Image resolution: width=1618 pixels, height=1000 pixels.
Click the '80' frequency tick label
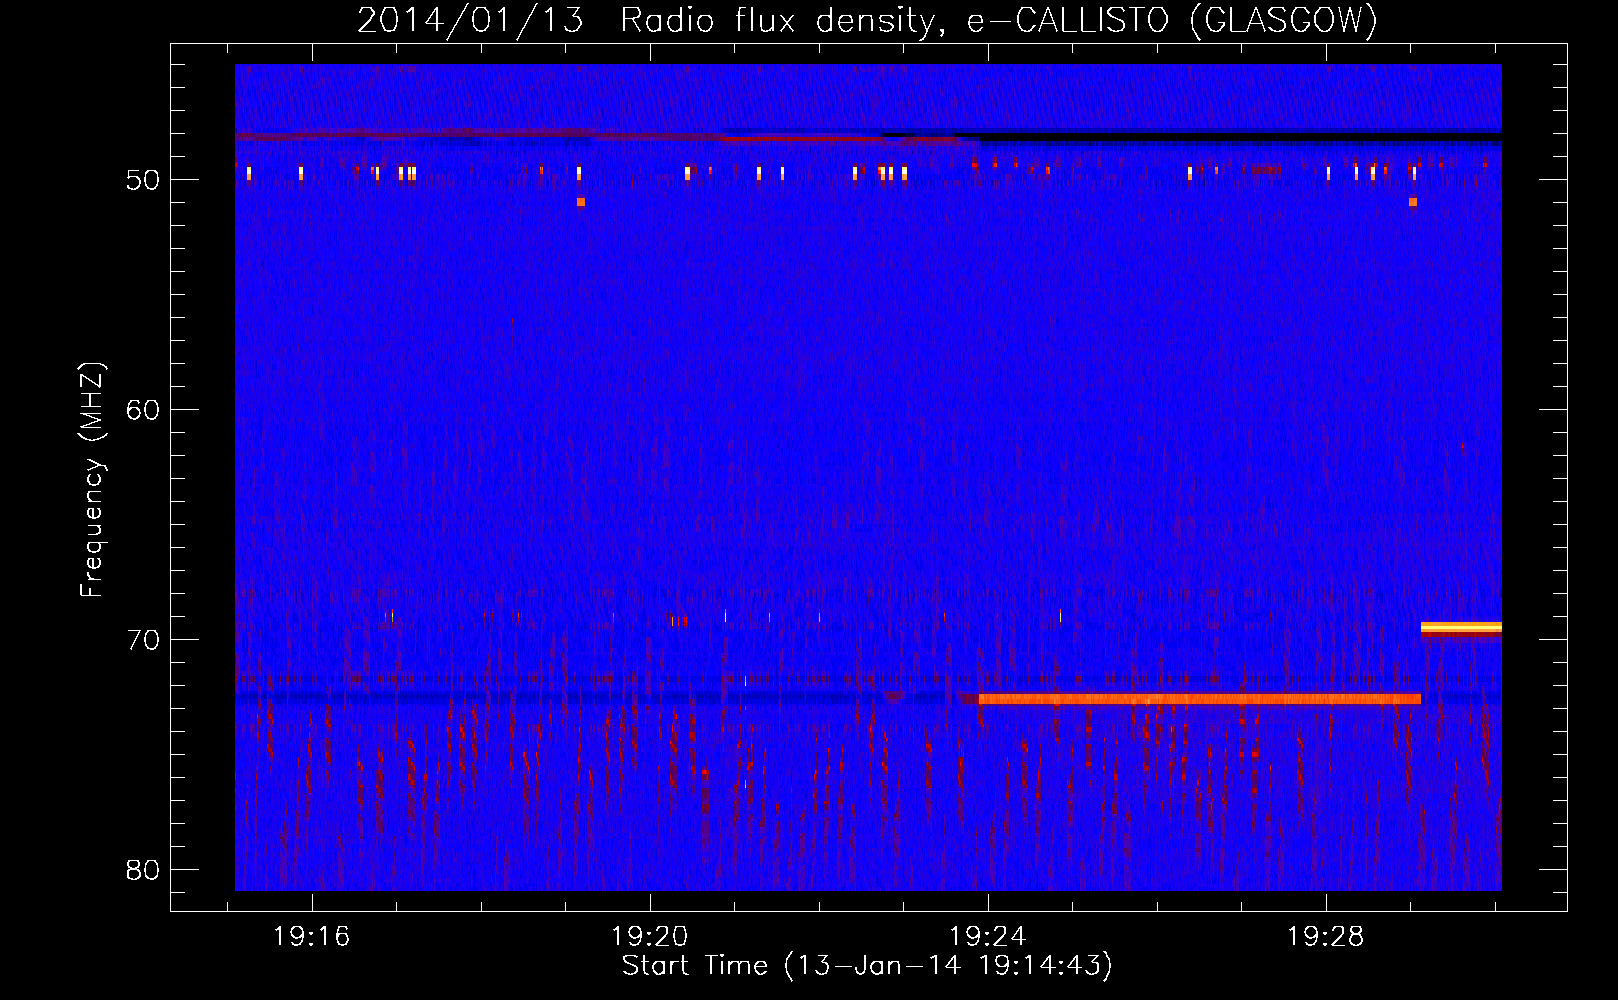(143, 871)
